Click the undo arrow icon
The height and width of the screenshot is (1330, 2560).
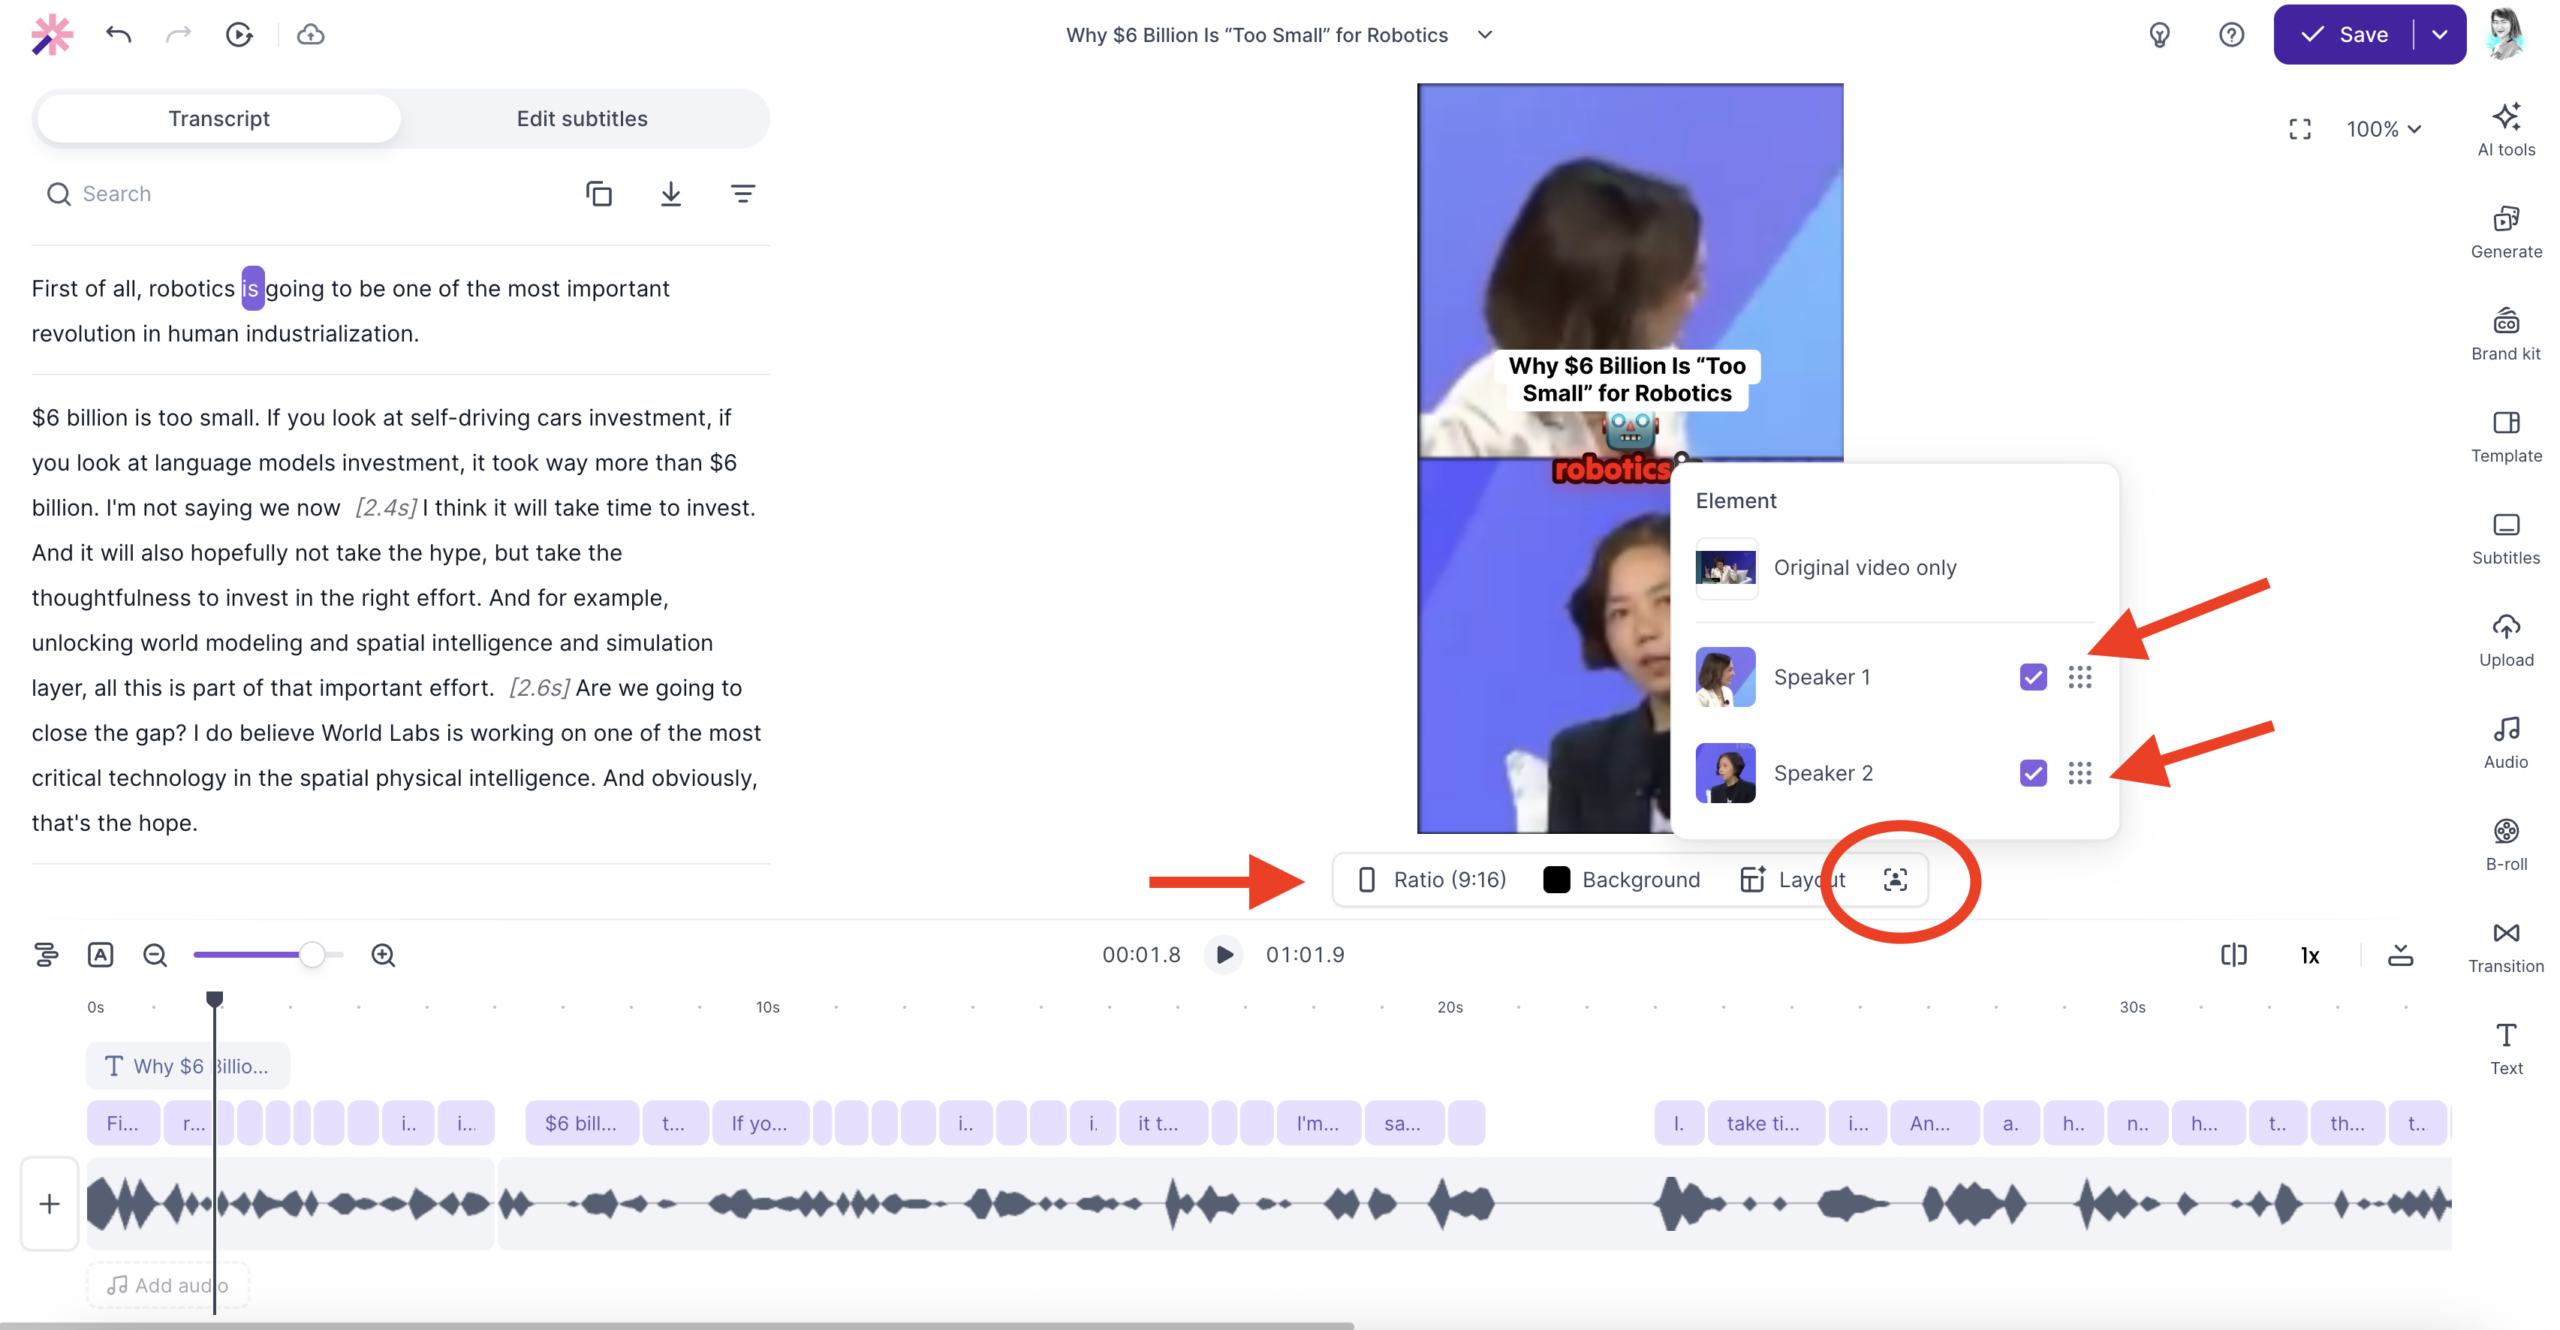(x=118, y=35)
